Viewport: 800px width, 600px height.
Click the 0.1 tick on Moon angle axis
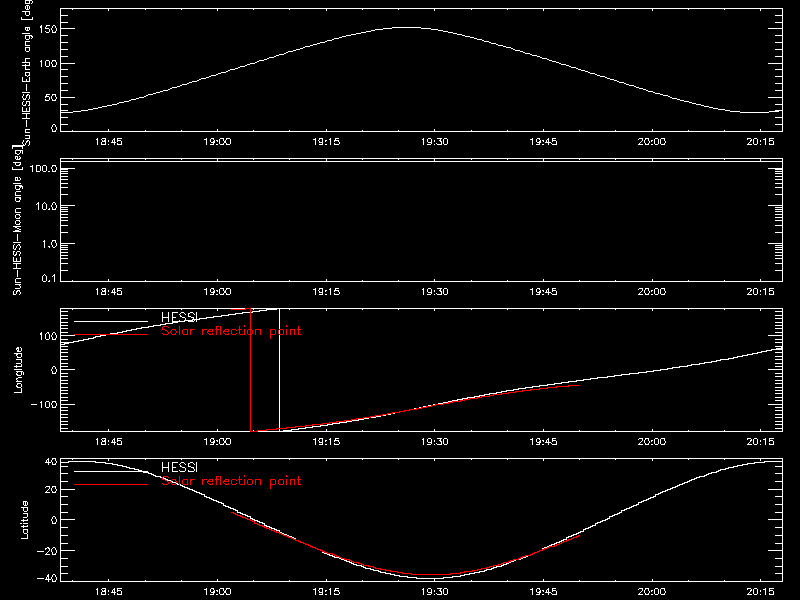[x=49, y=278]
